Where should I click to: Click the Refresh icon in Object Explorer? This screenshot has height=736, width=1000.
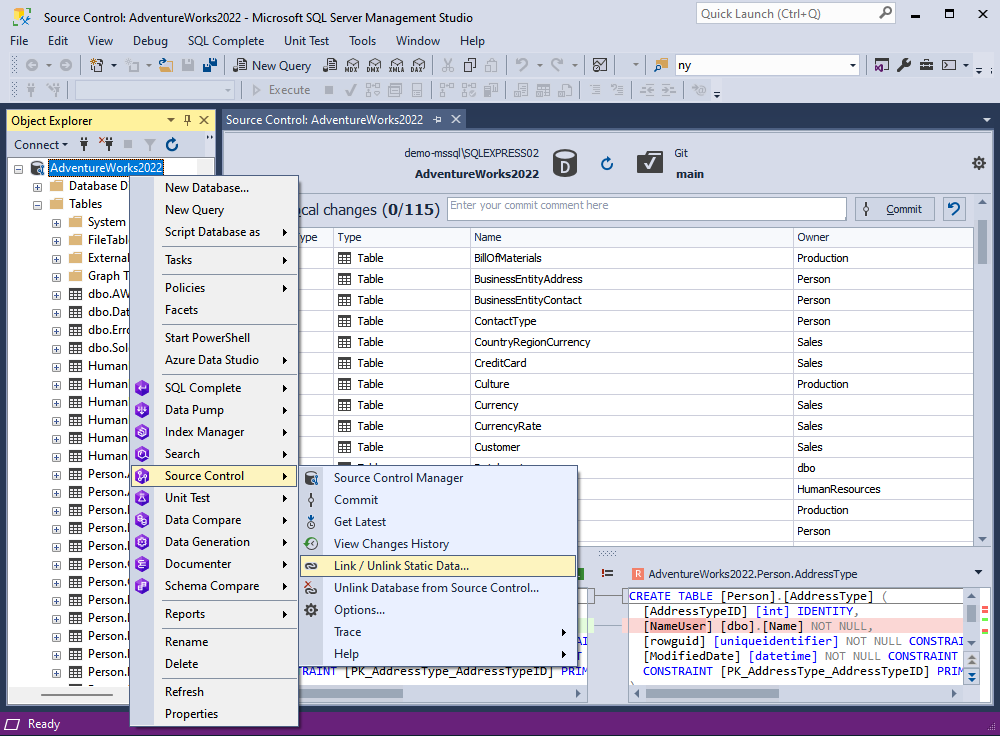[172, 145]
